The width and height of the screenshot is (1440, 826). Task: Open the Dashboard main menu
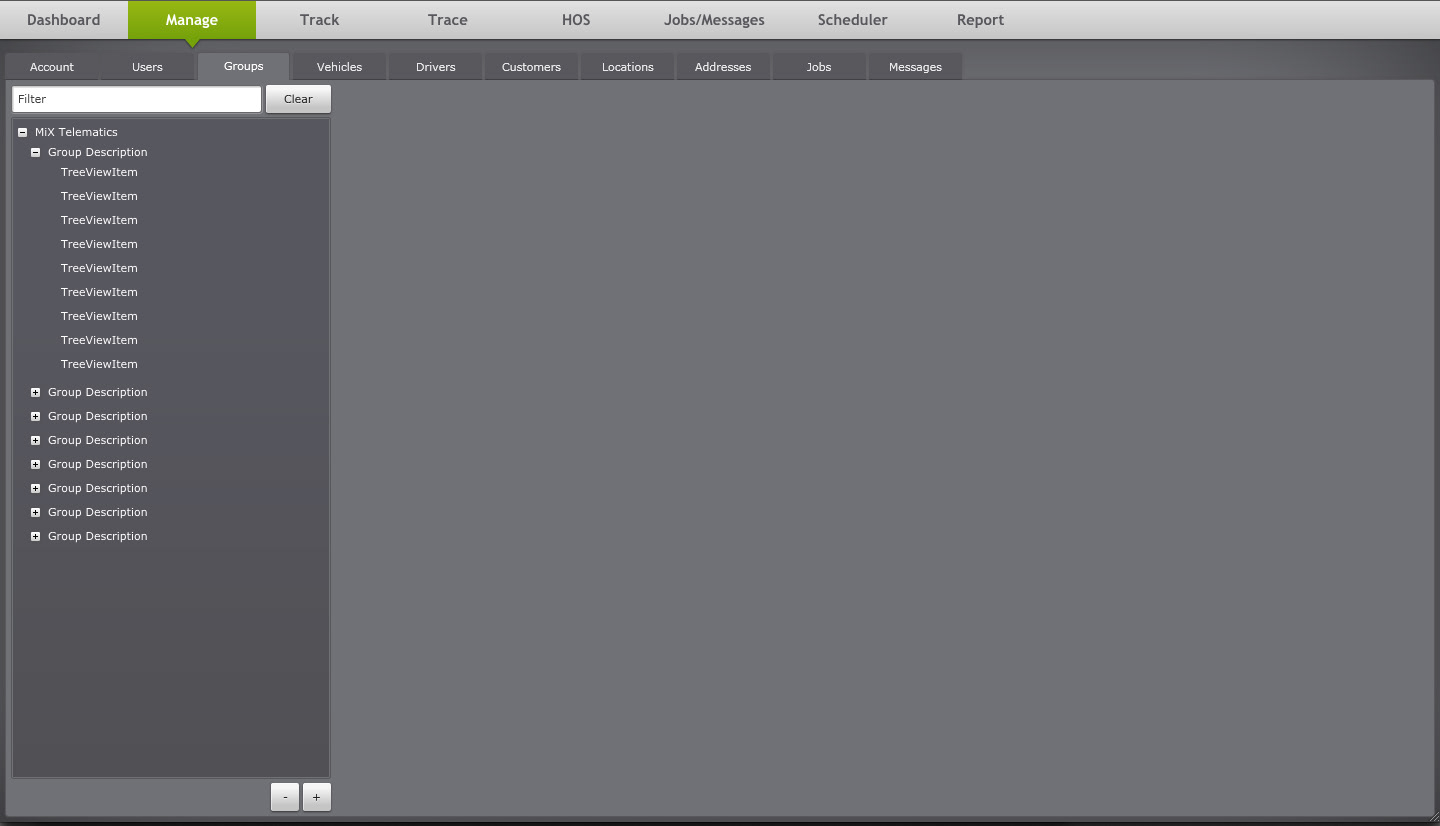point(64,20)
